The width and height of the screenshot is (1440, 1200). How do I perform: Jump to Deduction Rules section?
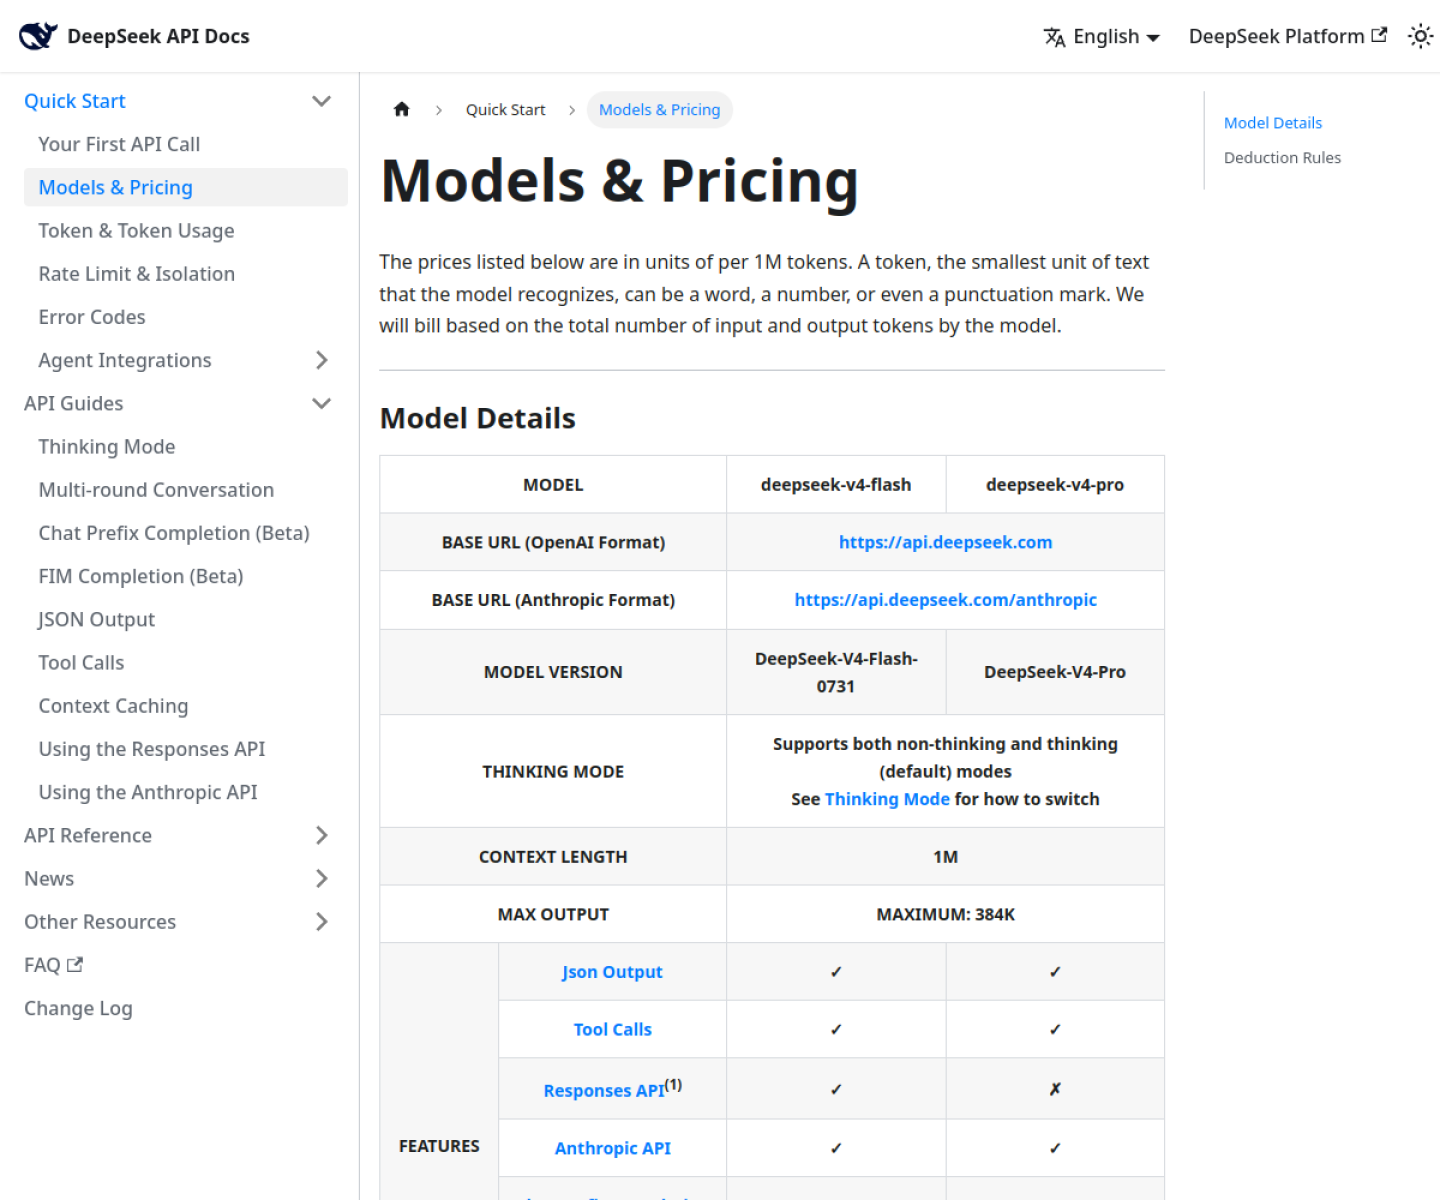[1282, 157]
